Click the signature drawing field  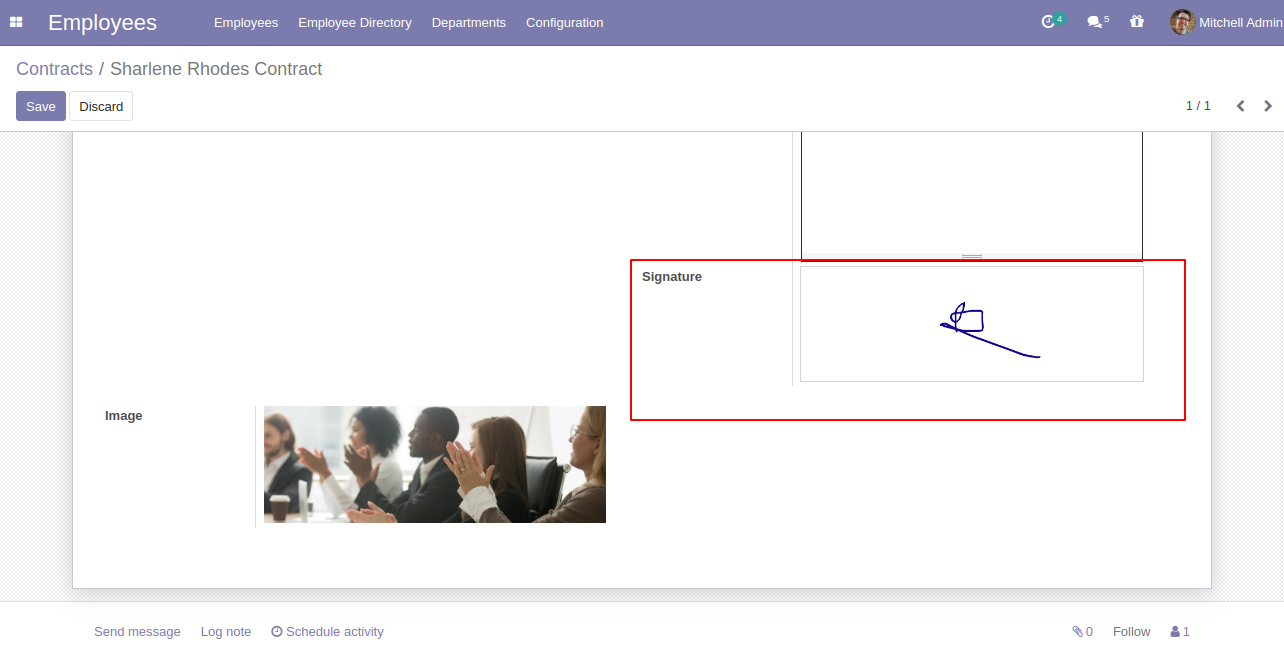[972, 324]
